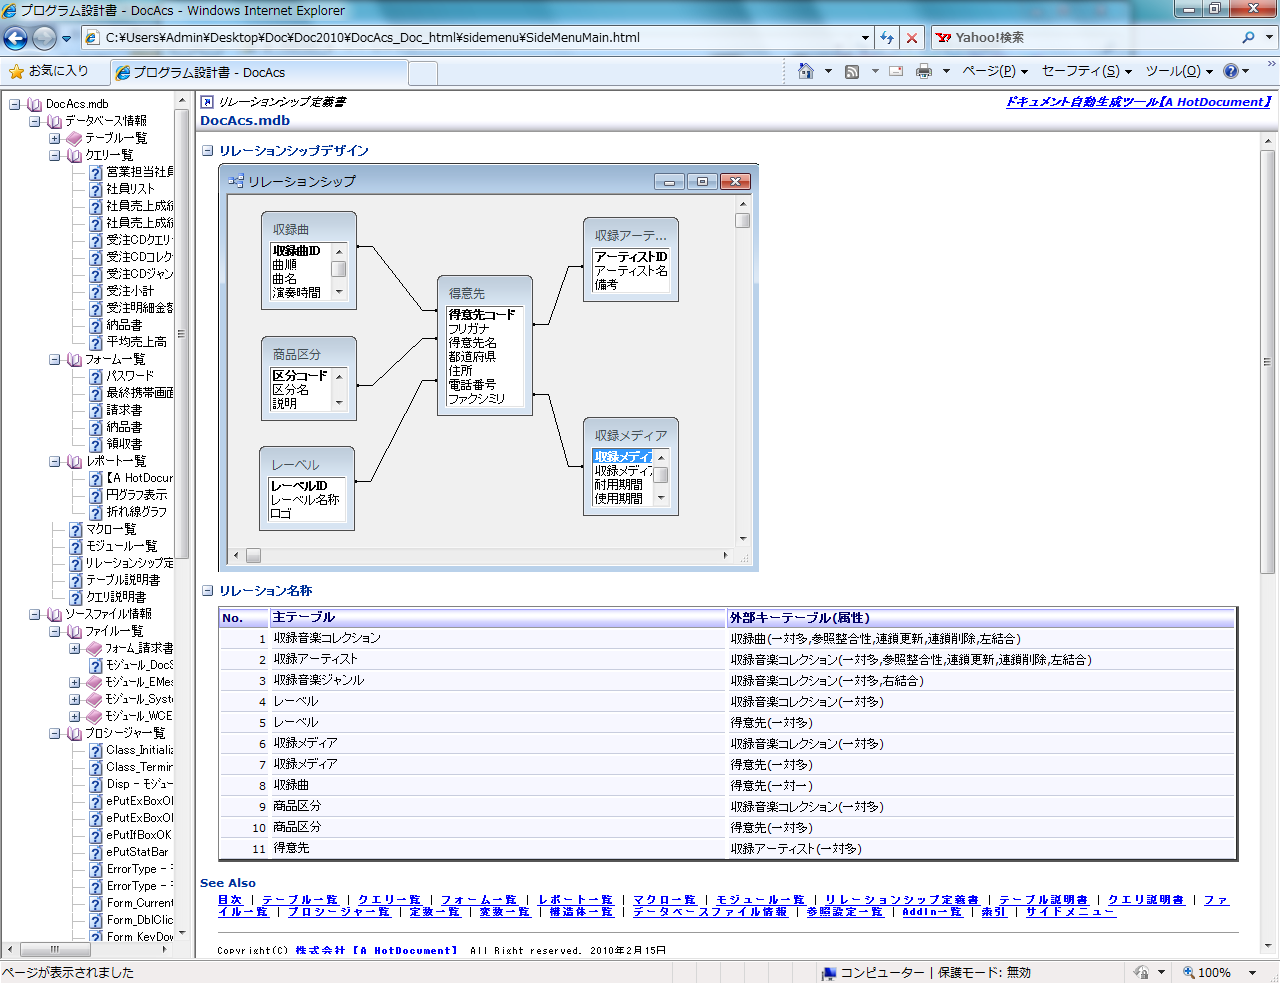
Task: Open the セーフティ(S) menu
Action: click(1087, 71)
